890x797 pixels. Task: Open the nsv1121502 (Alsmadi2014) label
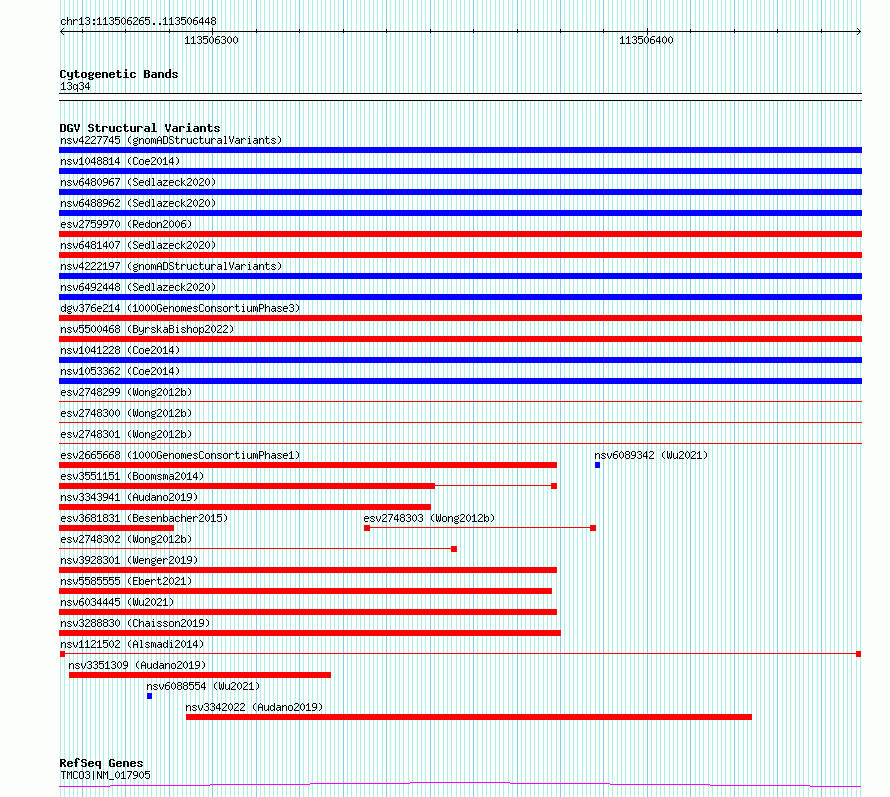coord(132,644)
